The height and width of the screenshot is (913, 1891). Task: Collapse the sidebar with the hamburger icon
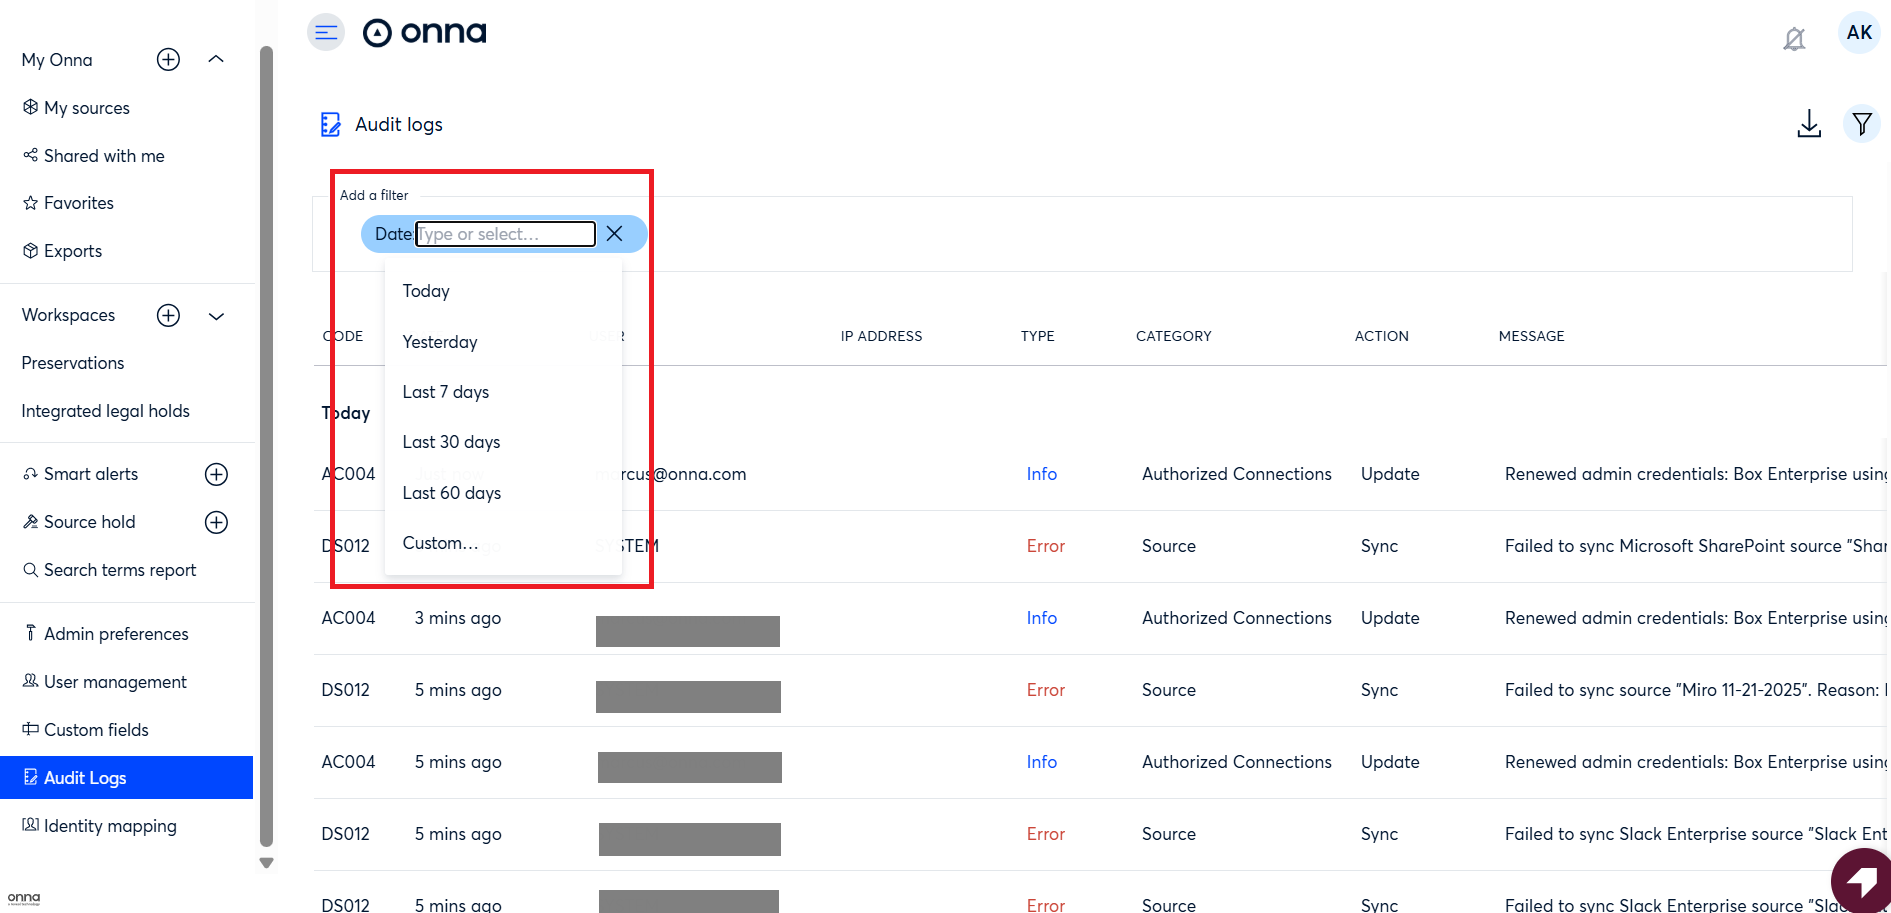[325, 33]
